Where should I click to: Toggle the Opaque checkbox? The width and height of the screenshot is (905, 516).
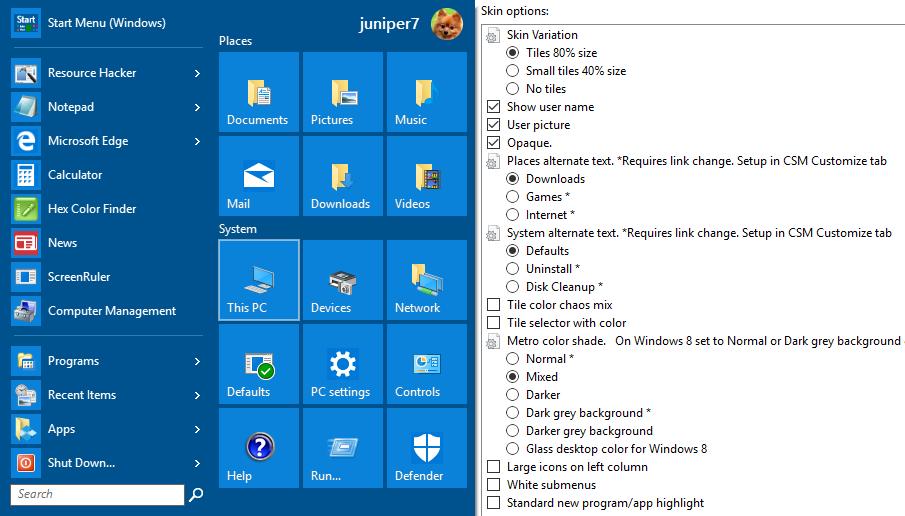493,143
